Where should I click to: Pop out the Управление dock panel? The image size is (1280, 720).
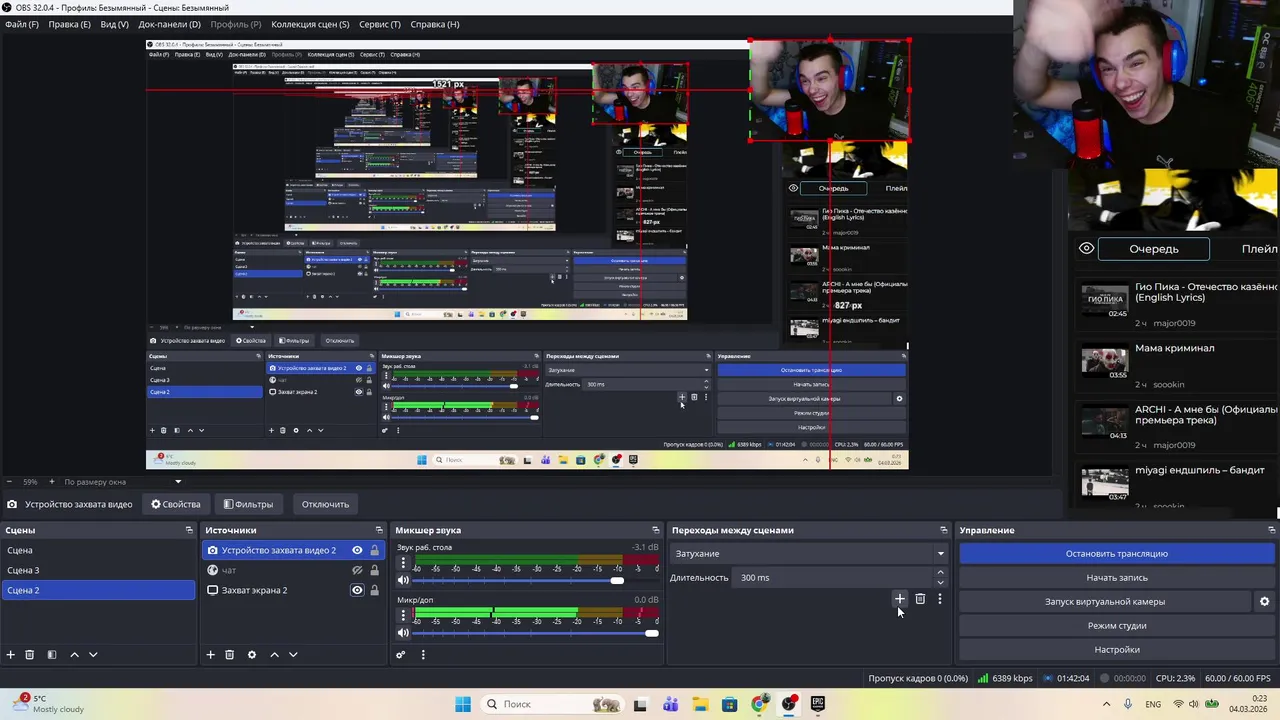click(x=1272, y=530)
